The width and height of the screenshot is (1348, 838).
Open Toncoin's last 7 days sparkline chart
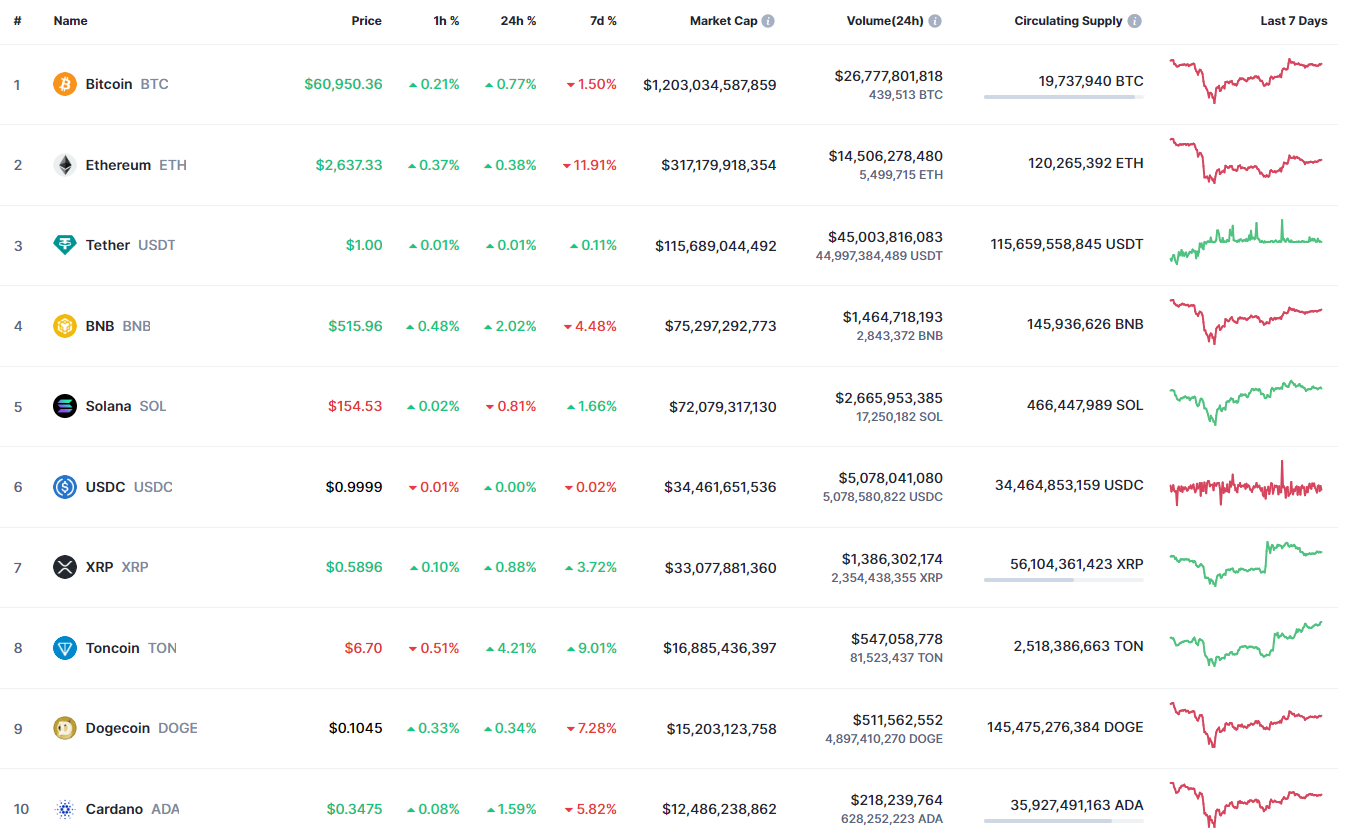coord(1246,644)
